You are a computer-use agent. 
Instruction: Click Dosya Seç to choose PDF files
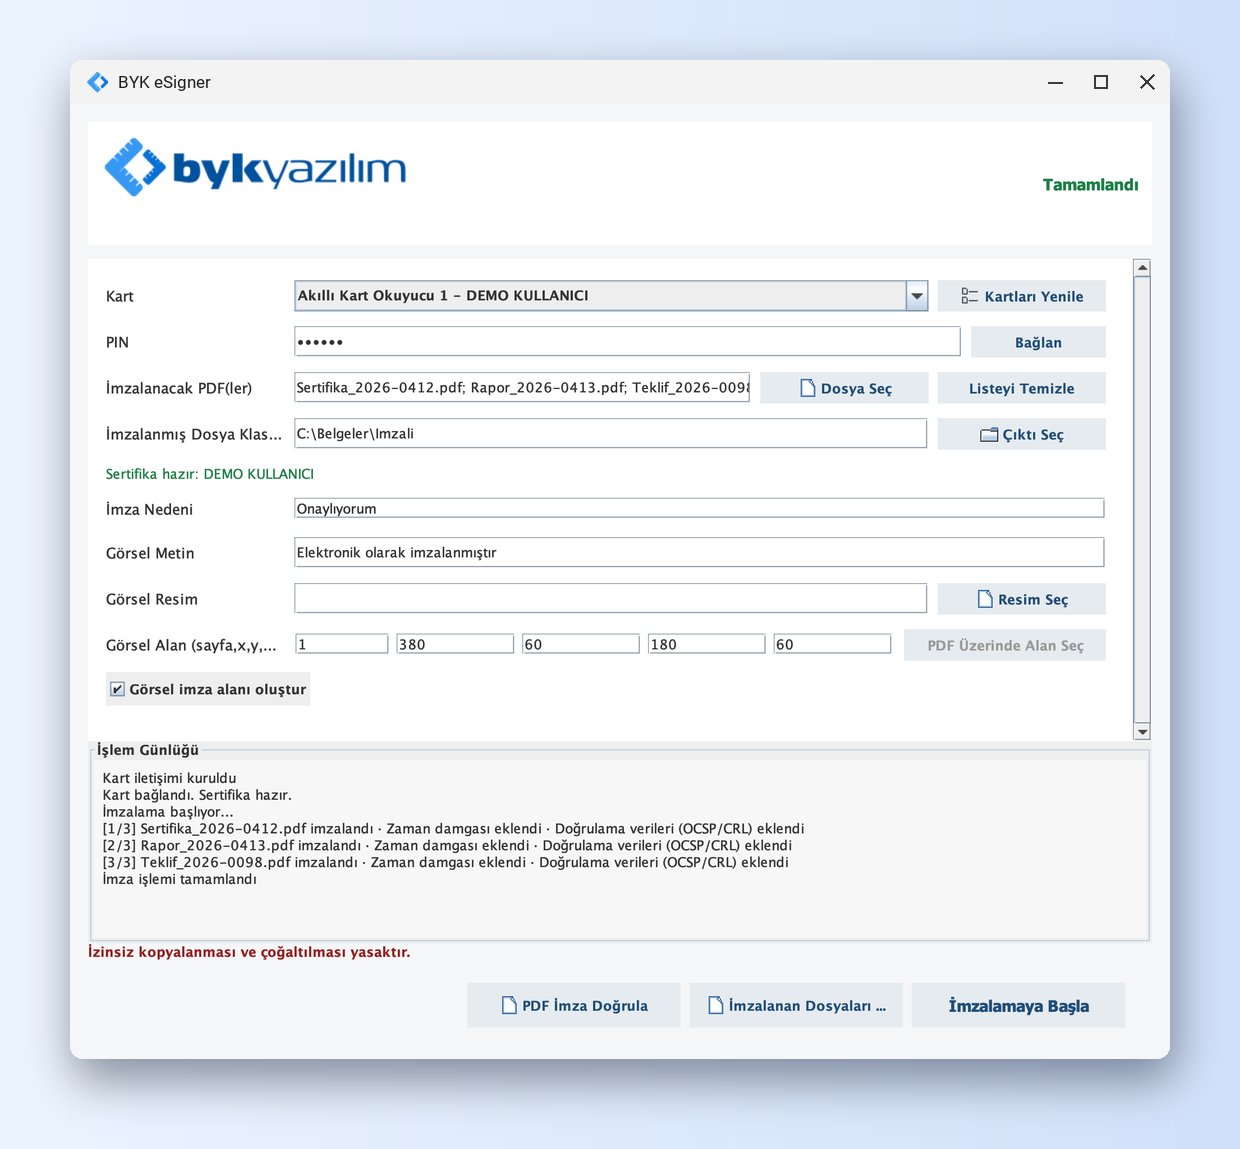pos(844,388)
